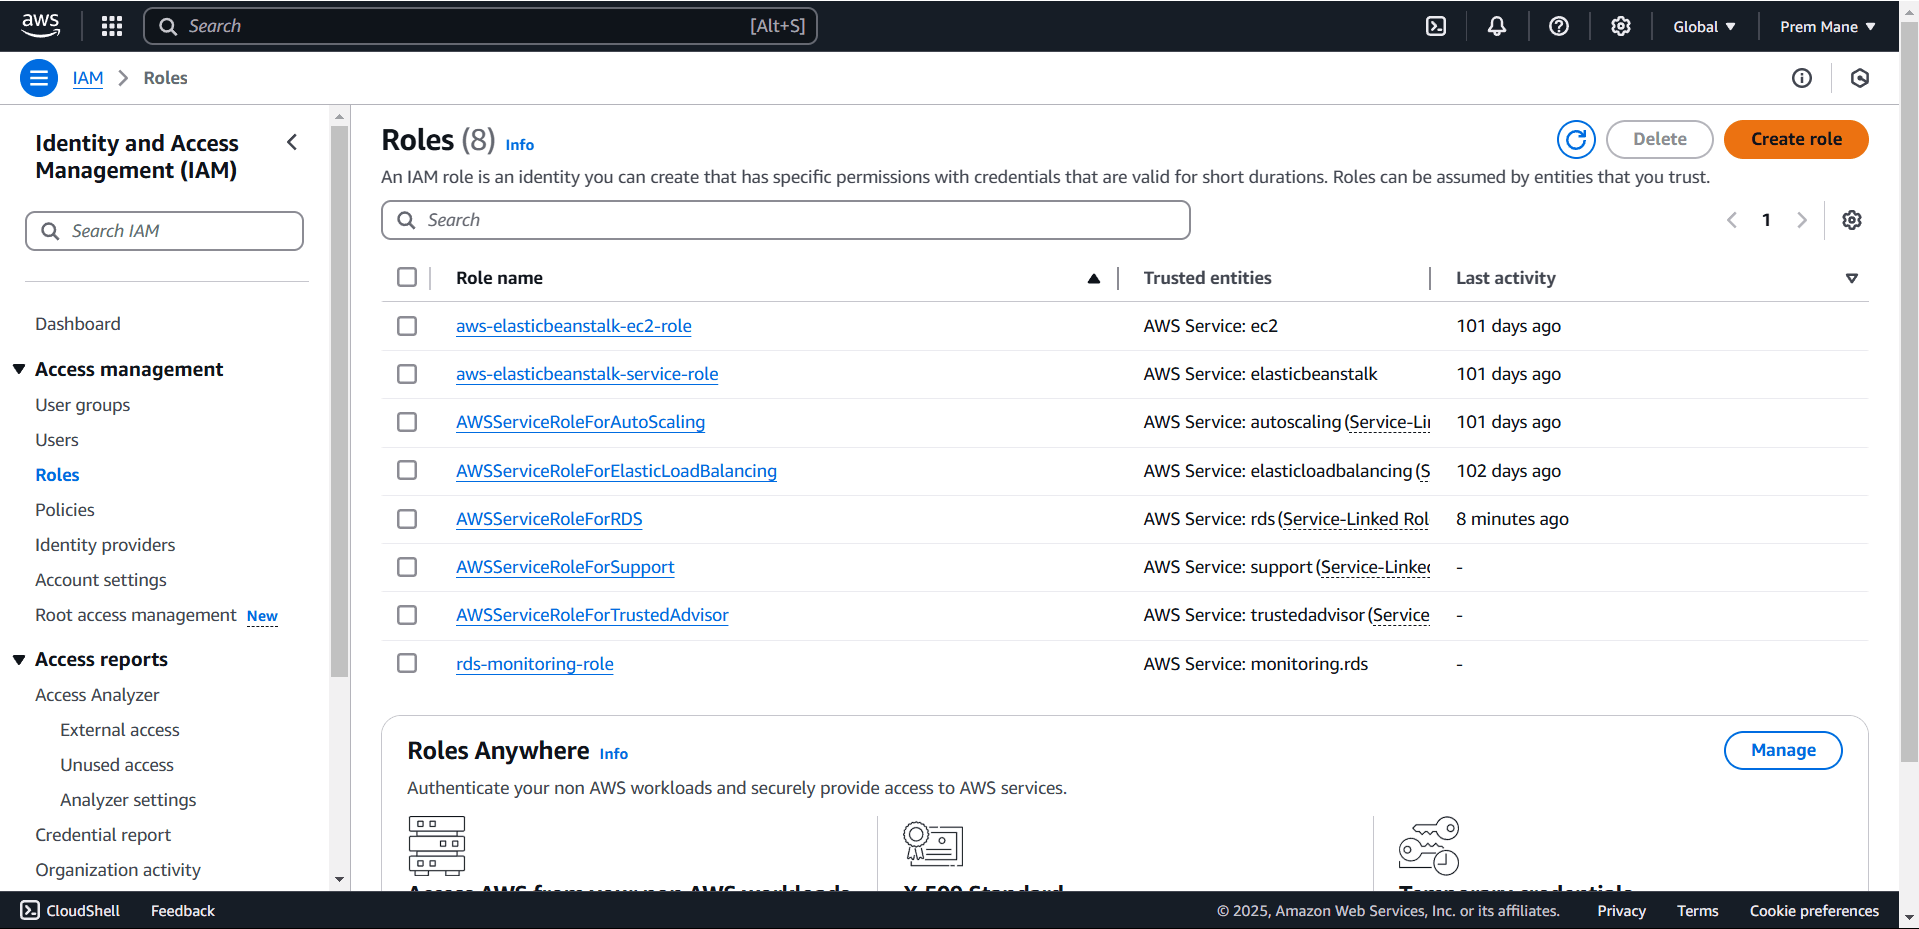Open Root access management item
The height and width of the screenshot is (929, 1919).
point(136,615)
